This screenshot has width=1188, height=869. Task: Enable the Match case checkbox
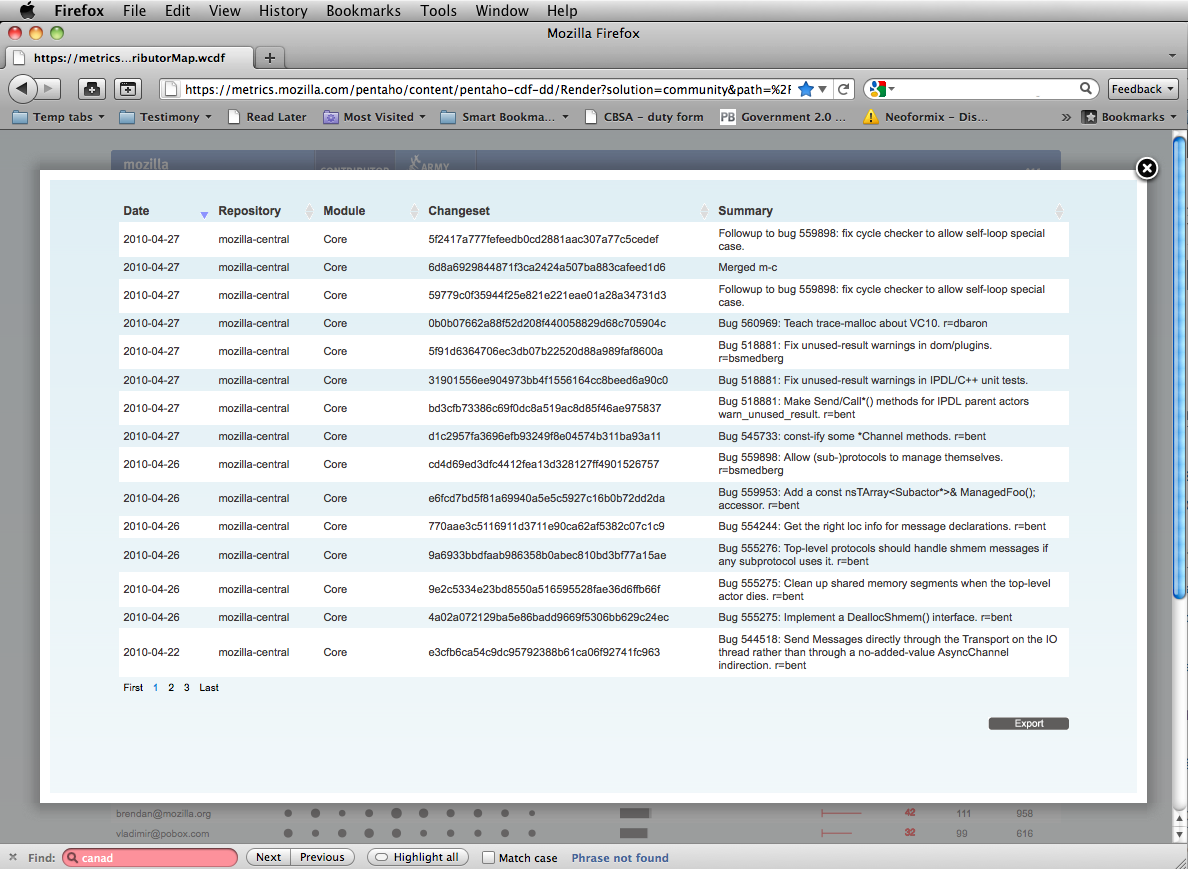pyautogui.click(x=489, y=857)
